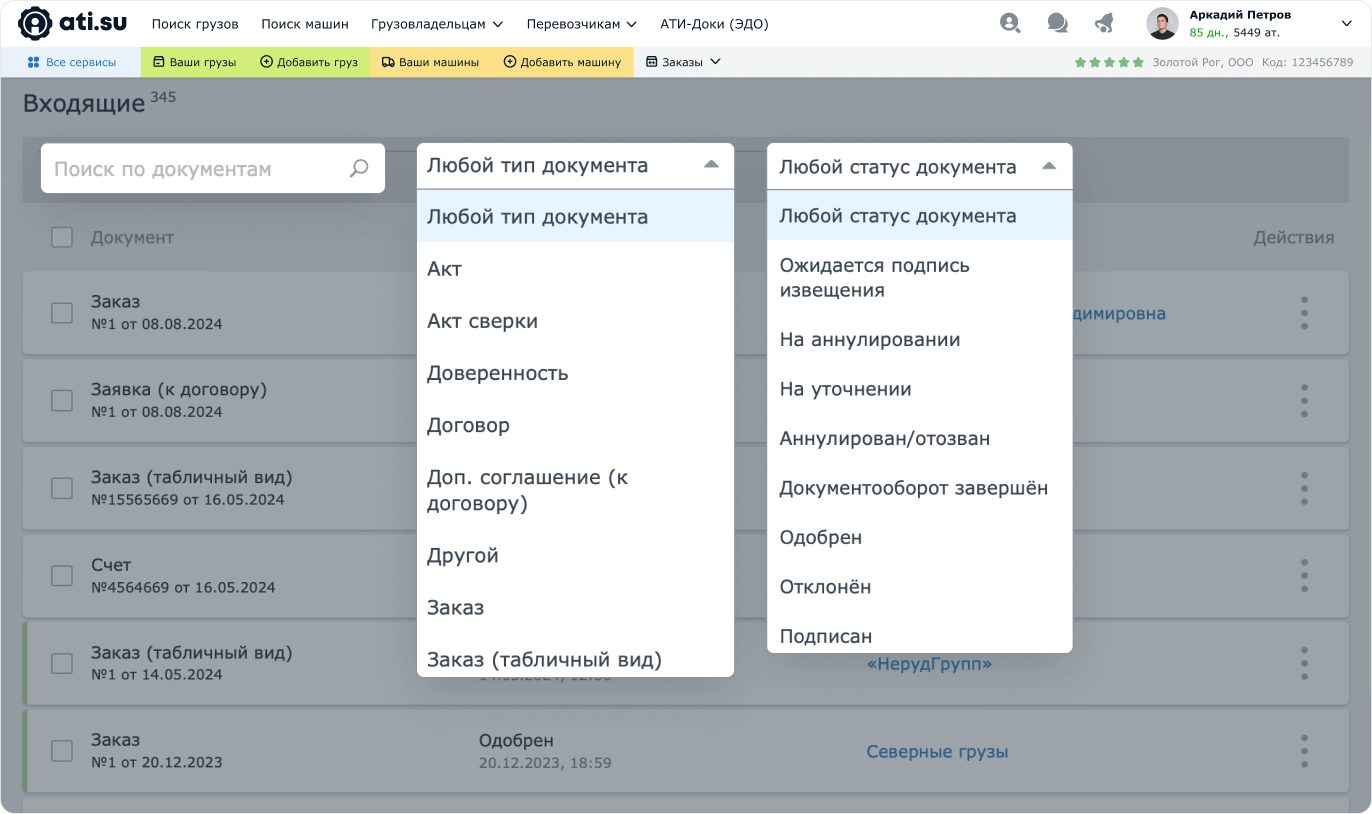Collapse the Любой статус документа dropdown
1372x814 pixels.
[1048, 167]
